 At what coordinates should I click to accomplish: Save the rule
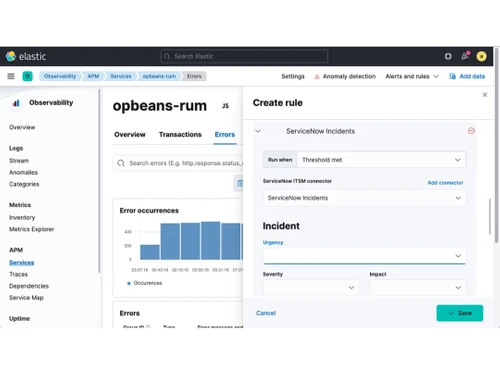[x=460, y=313]
